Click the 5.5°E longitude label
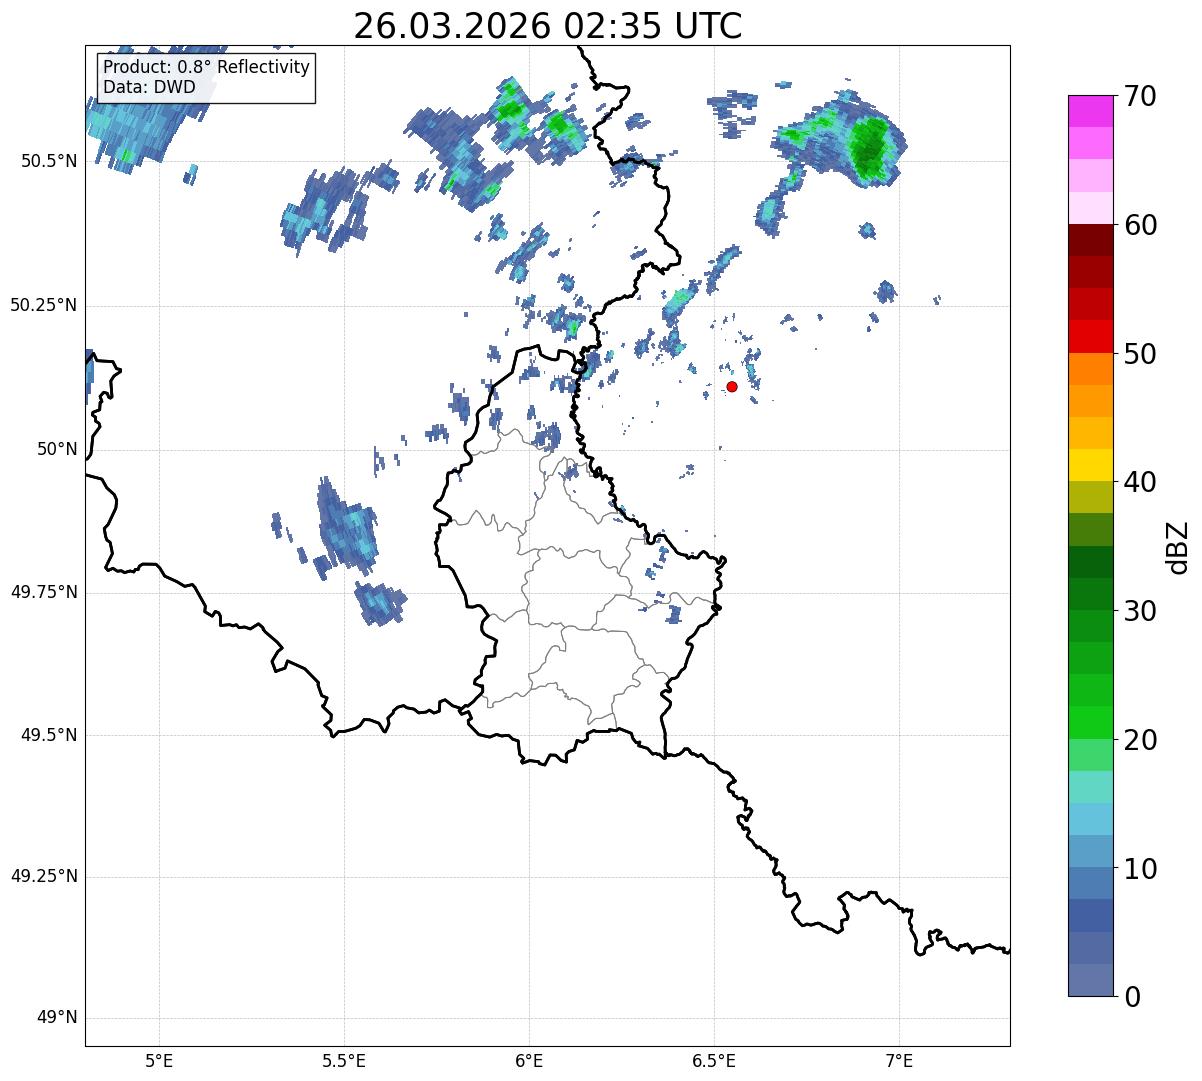Image resolution: width=1202 pixels, height=1081 pixels. pos(344,1061)
